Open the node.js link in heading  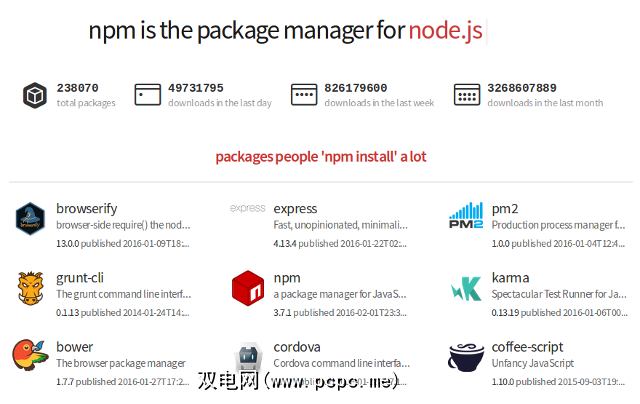click(x=445, y=31)
